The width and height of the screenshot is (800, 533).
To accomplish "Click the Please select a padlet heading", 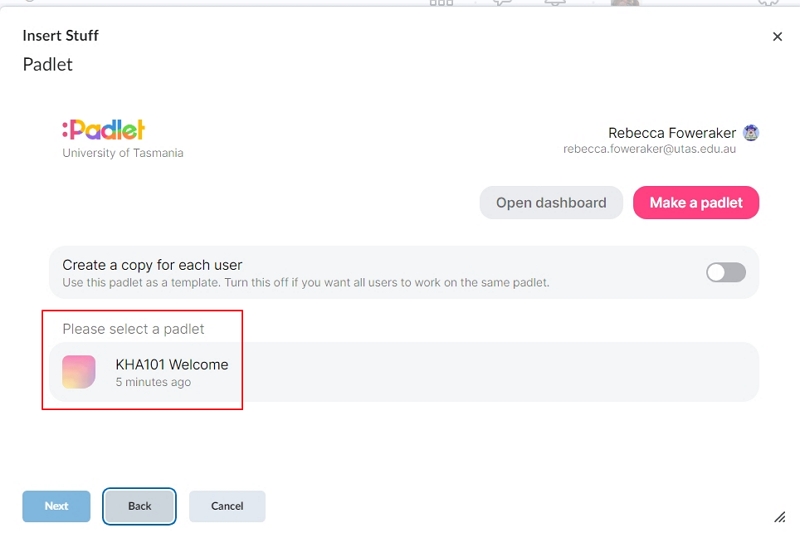I will point(133,329).
